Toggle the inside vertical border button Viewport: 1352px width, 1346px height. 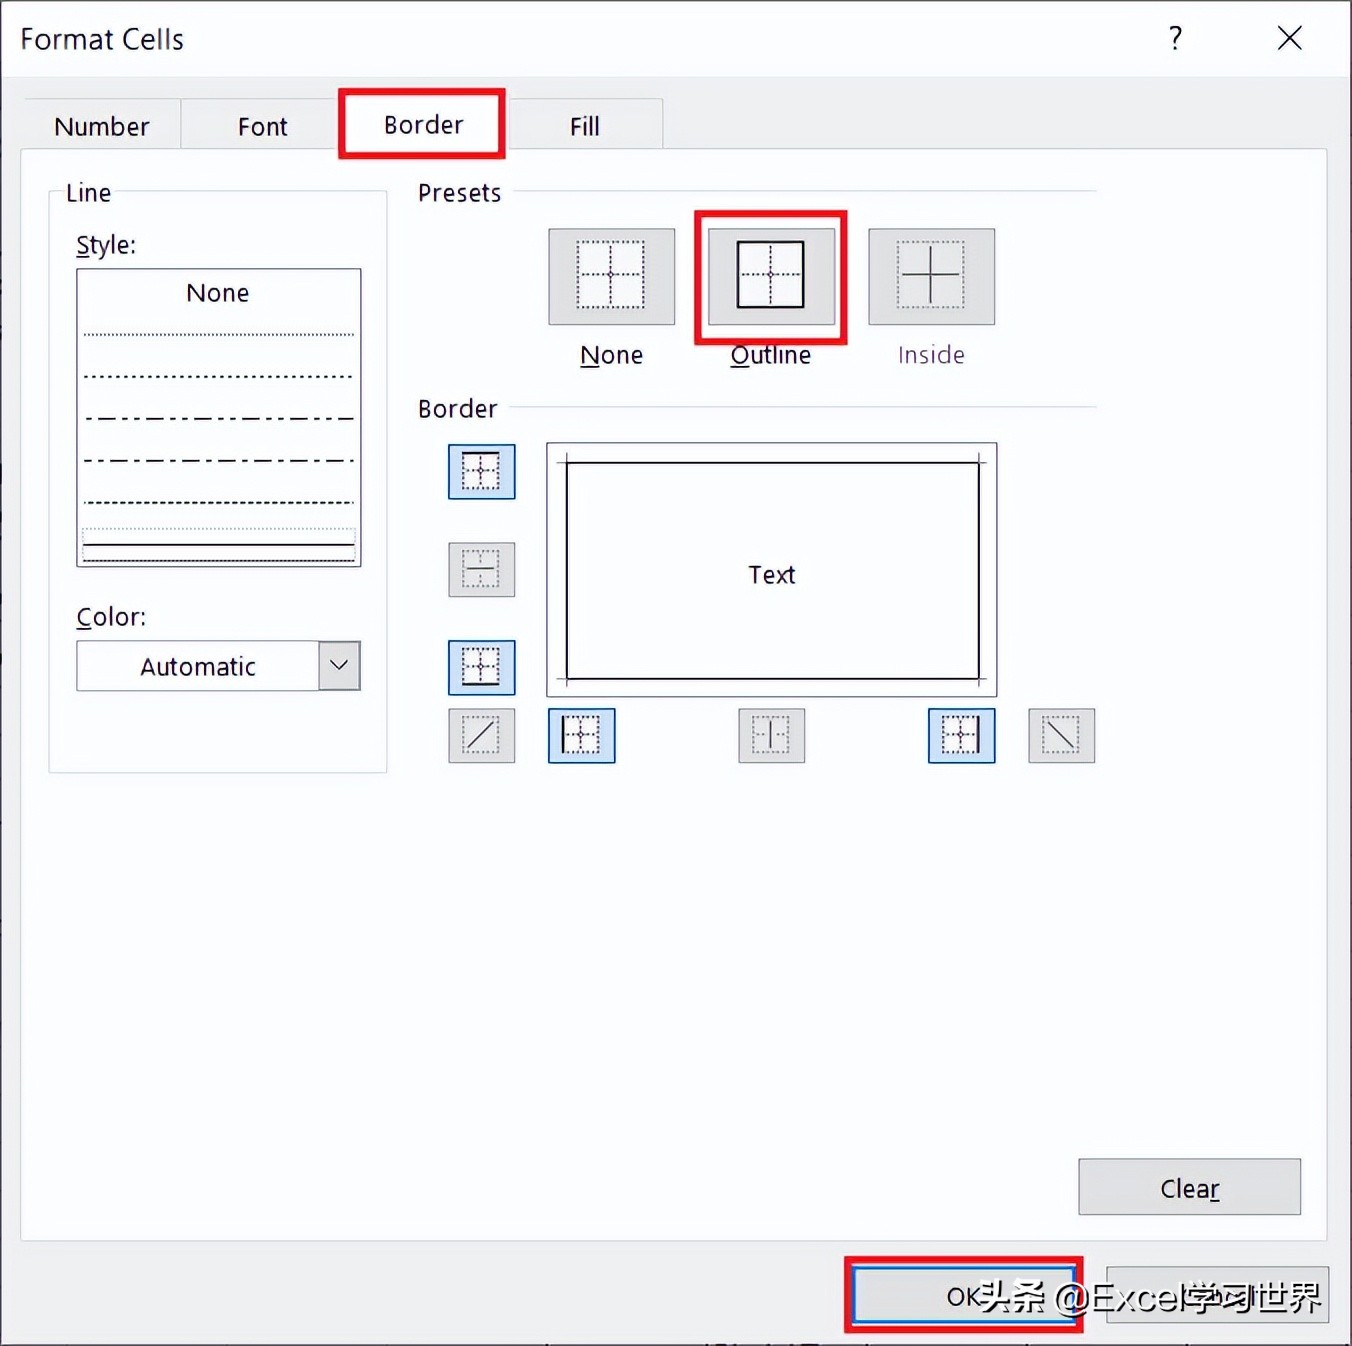point(771,735)
